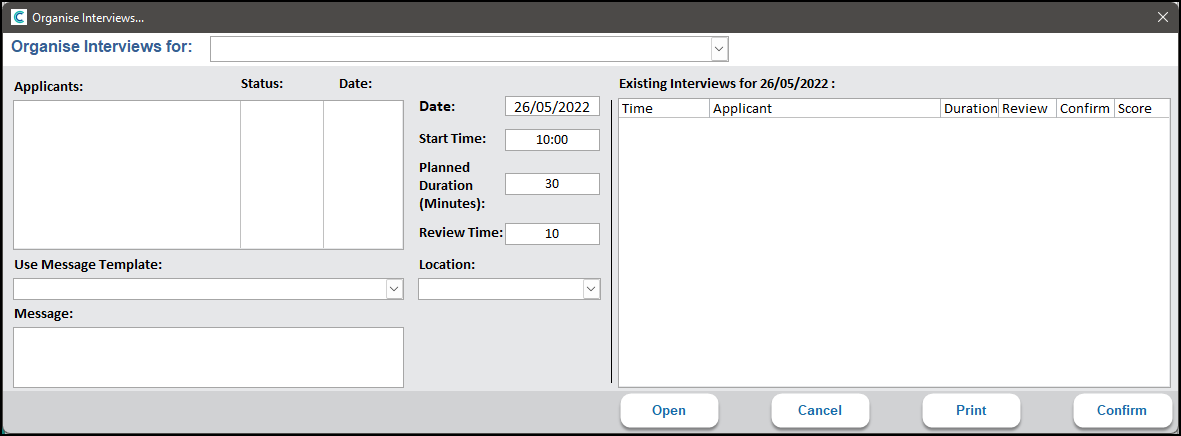Expand the Organise Interviews for dropdown

(x=718, y=49)
